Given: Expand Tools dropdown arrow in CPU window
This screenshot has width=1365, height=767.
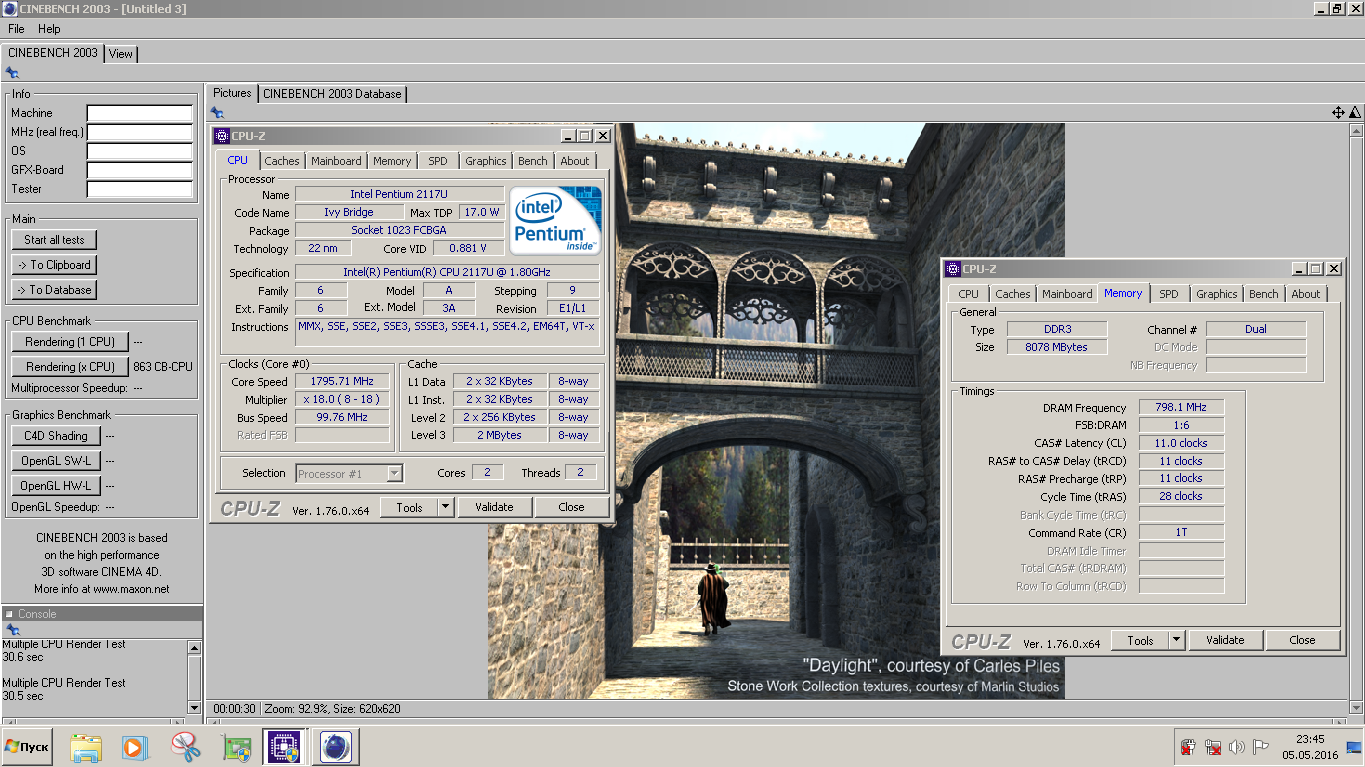Looking at the screenshot, I should (x=446, y=507).
